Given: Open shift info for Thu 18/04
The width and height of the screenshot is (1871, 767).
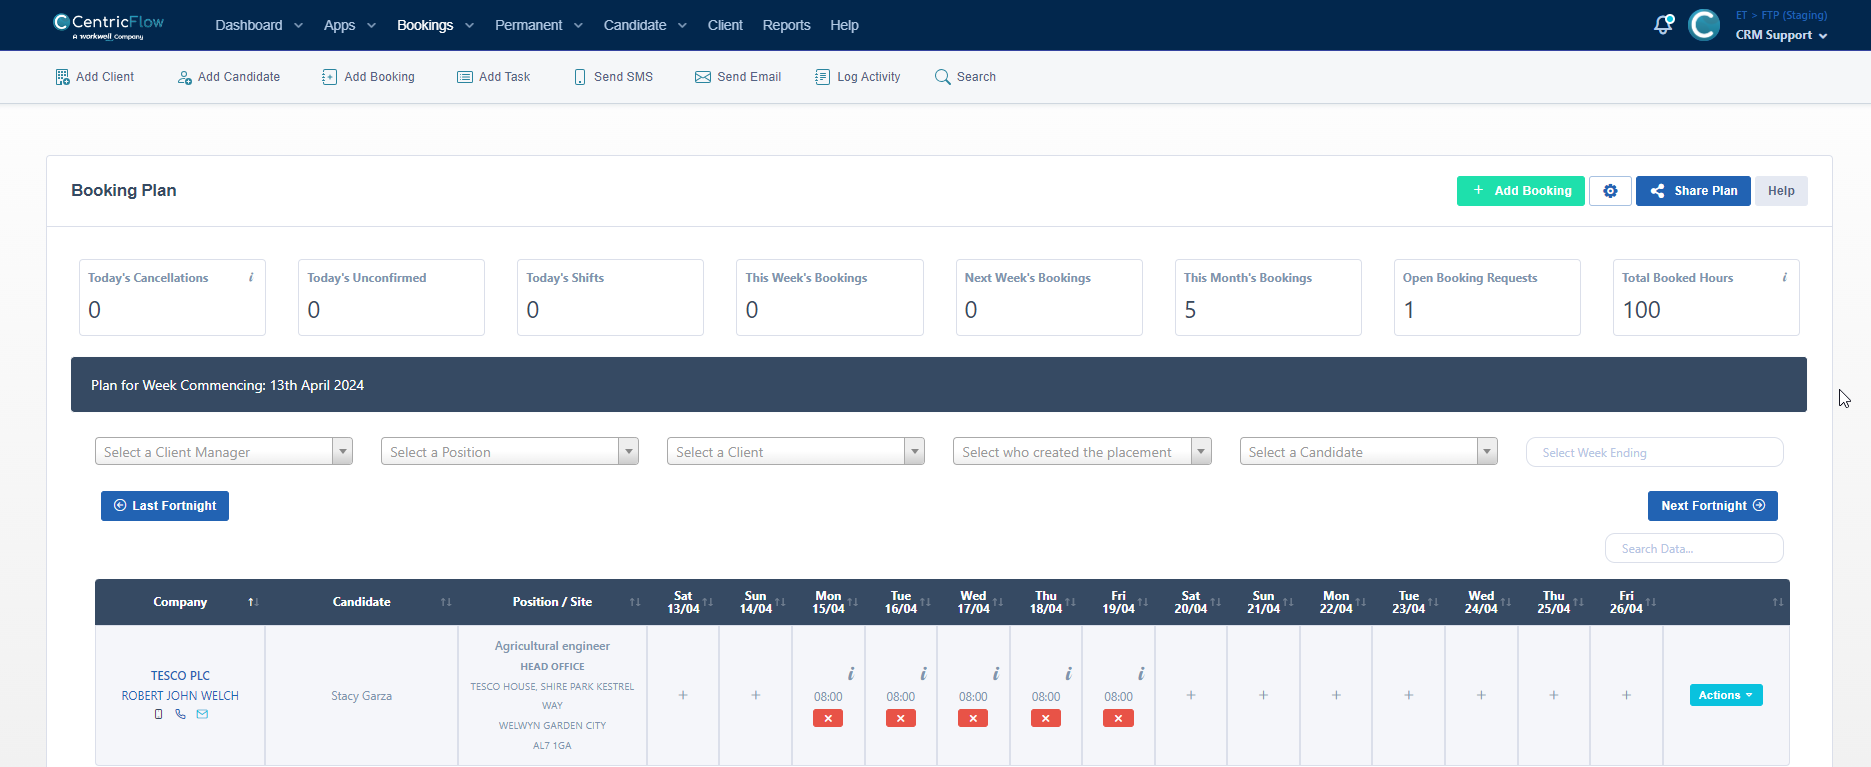Looking at the screenshot, I should pos(1068,674).
